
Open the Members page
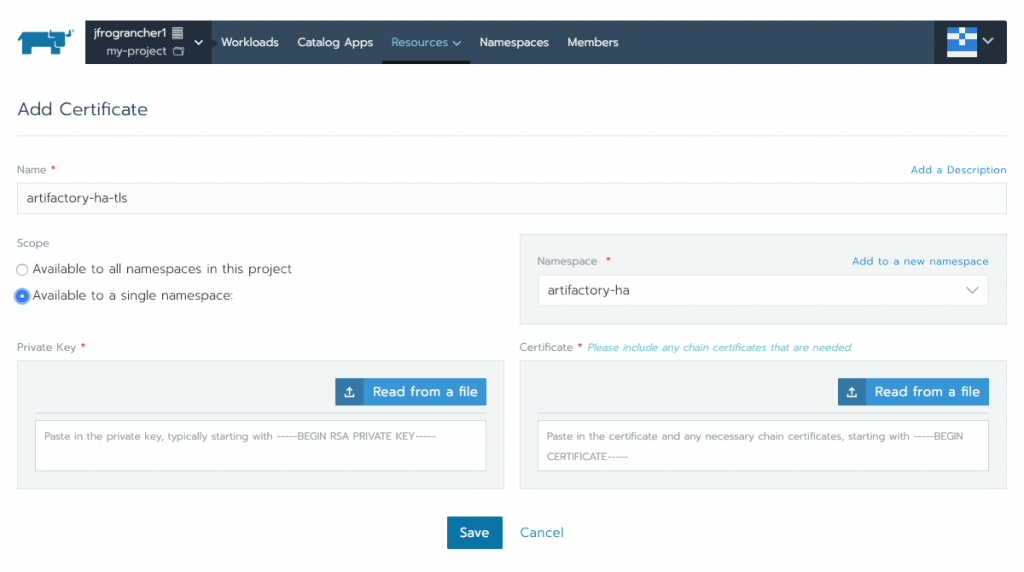tap(593, 42)
